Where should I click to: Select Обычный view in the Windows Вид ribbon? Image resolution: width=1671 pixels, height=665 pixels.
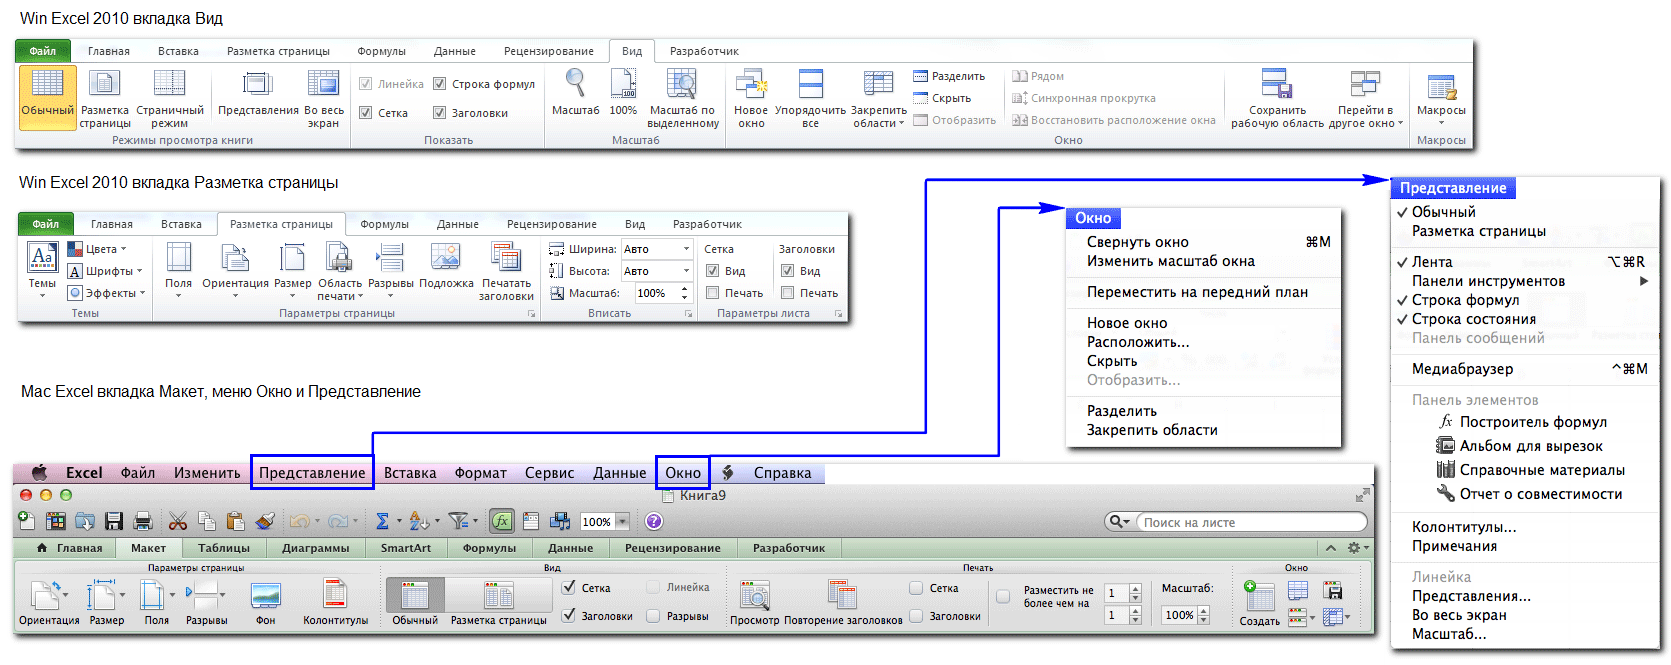(x=47, y=98)
